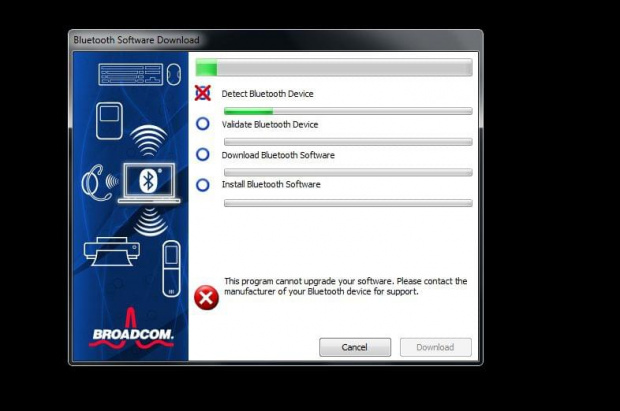Click the 'Download Bluetooth Software' label
620x411 pixels.
tap(278, 155)
